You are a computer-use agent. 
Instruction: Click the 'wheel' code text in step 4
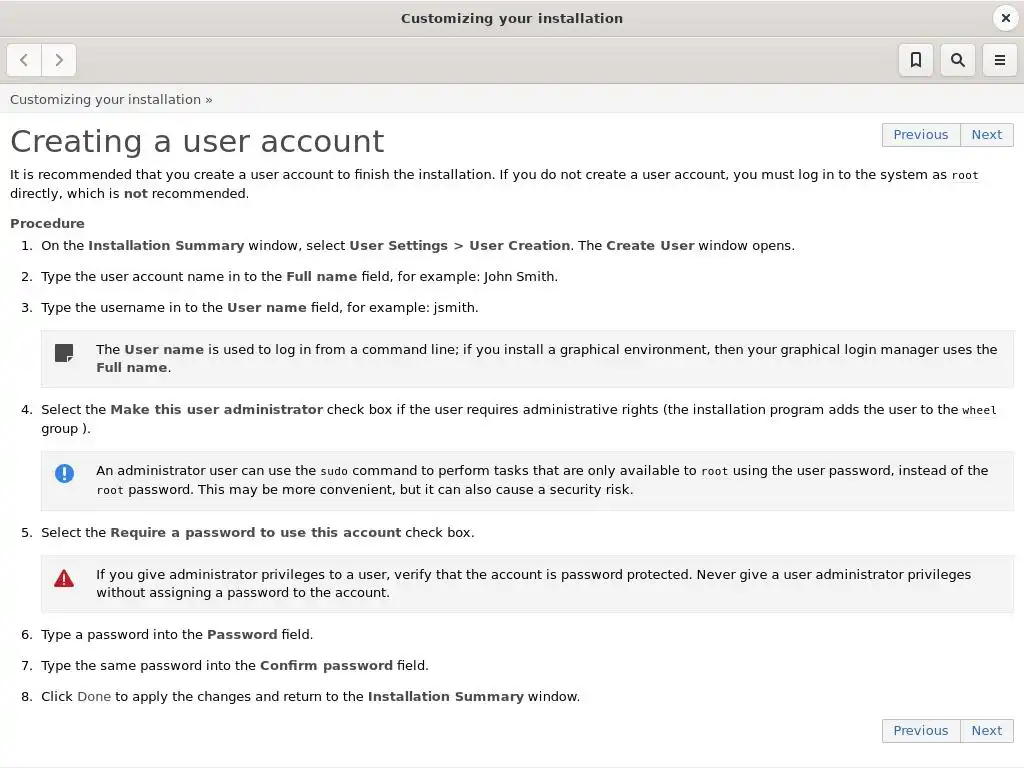pyautogui.click(x=979, y=410)
